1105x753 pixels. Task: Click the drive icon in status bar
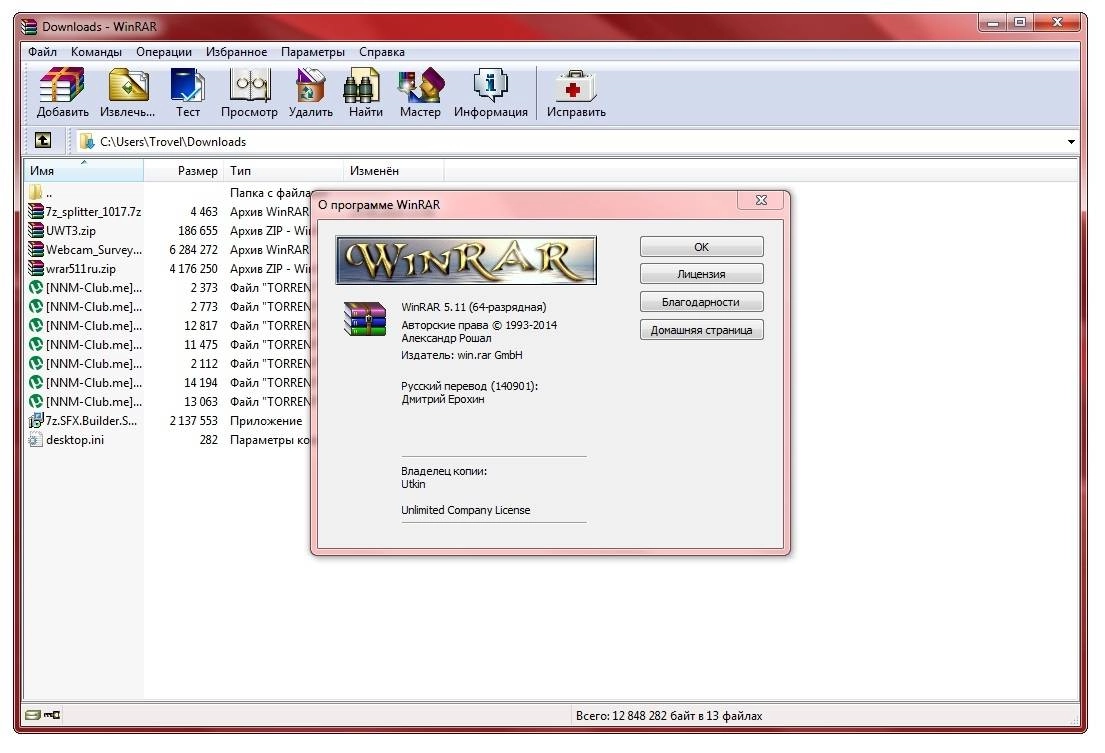pyautogui.click(x=32, y=715)
